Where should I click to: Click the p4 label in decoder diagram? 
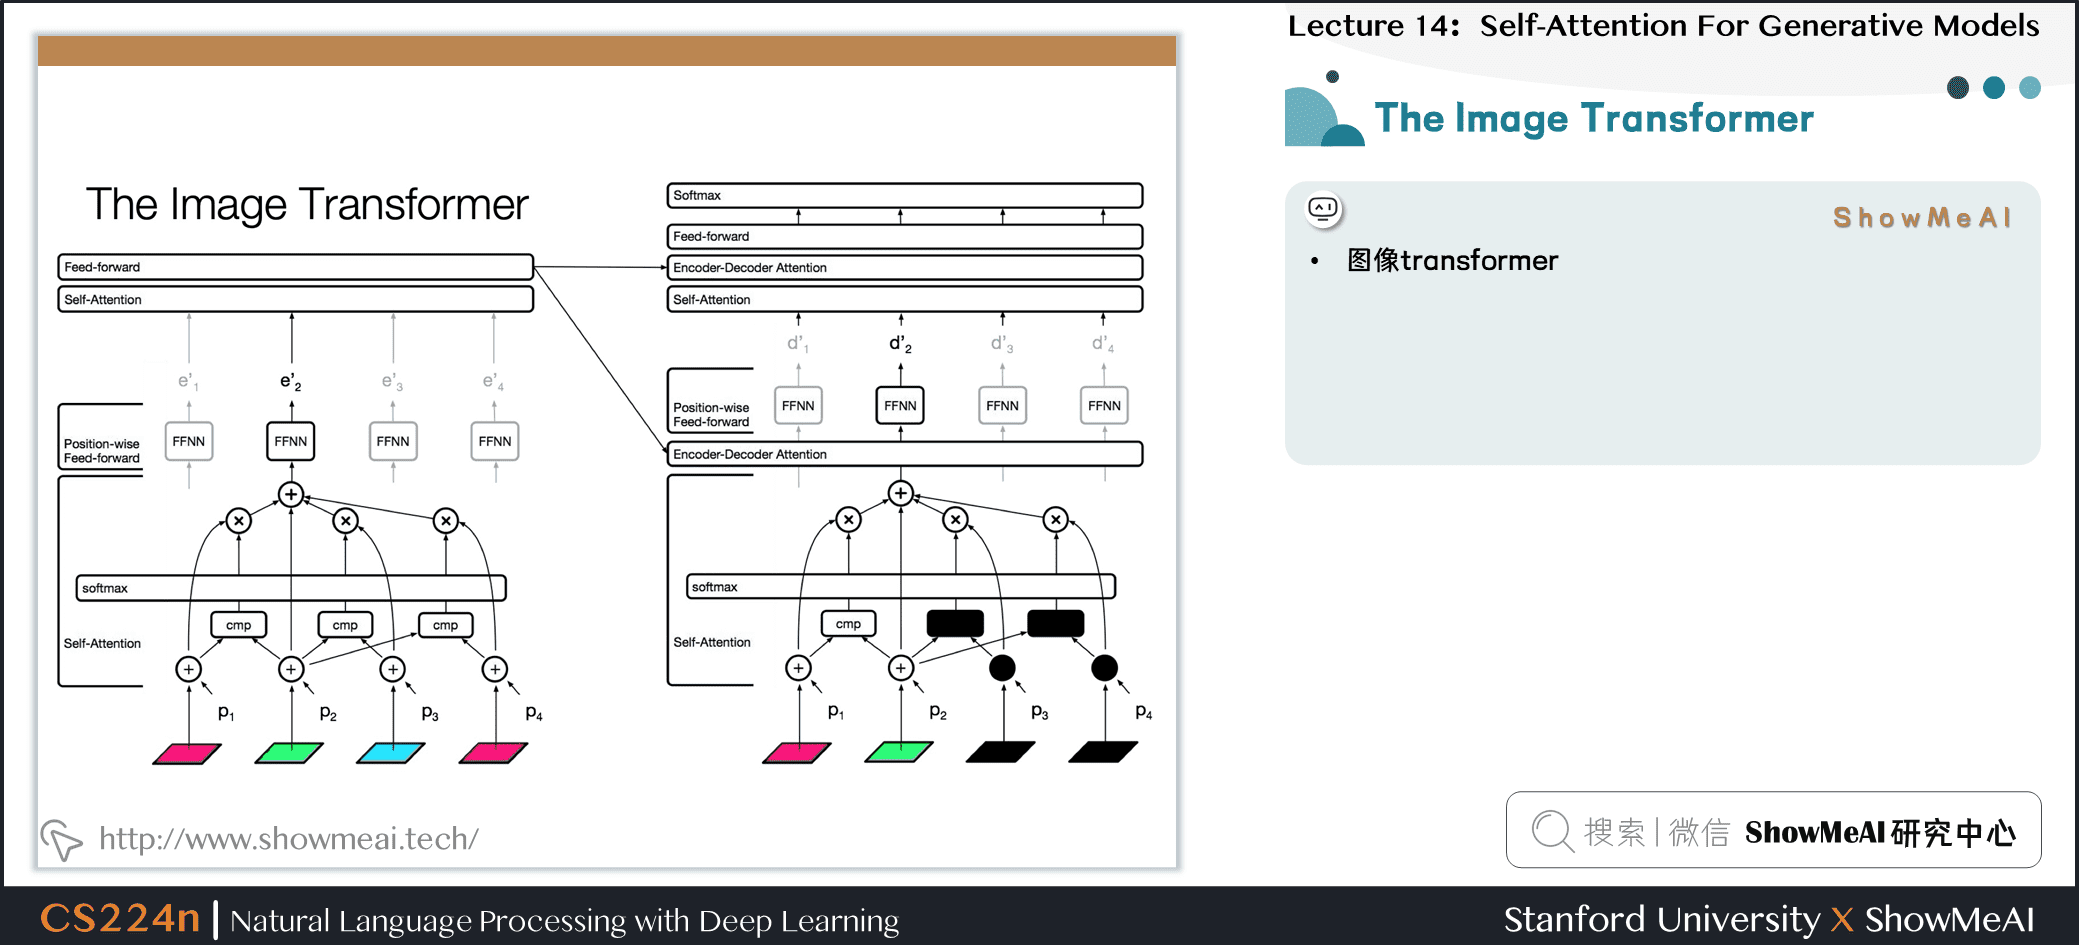[x=1144, y=712]
